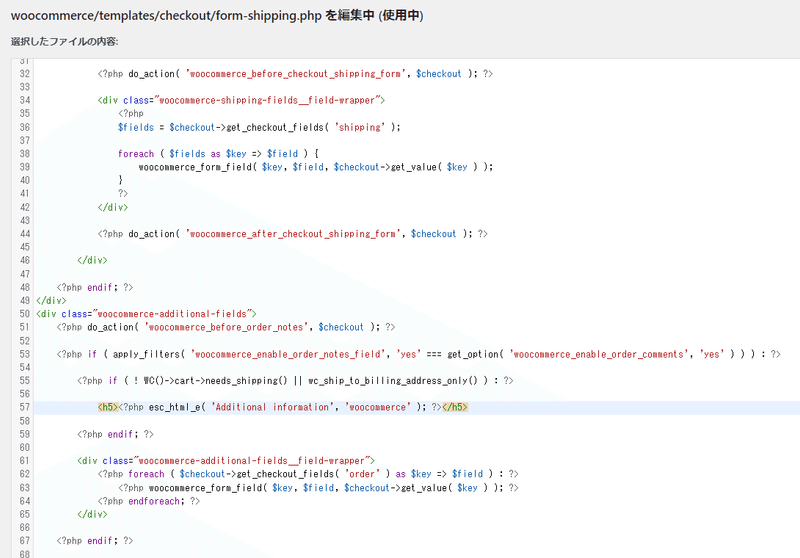The height and width of the screenshot is (558, 800).
Task: Click the woocommerce-additional-fields class value on line 50
Action: pyautogui.click(x=172, y=314)
